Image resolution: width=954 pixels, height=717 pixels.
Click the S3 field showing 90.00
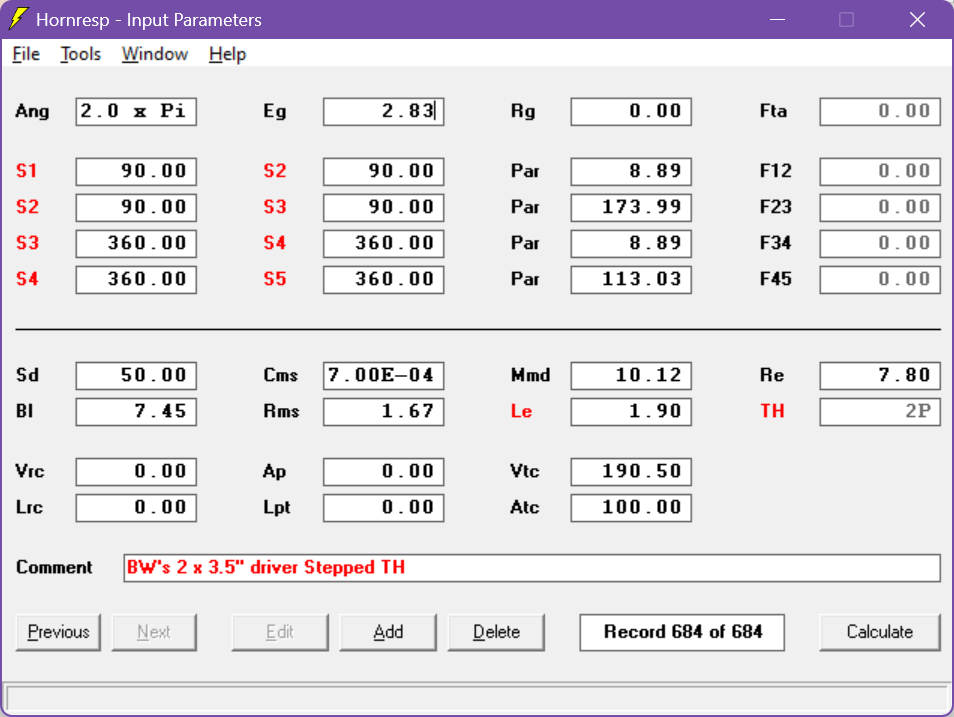(383, 207)
